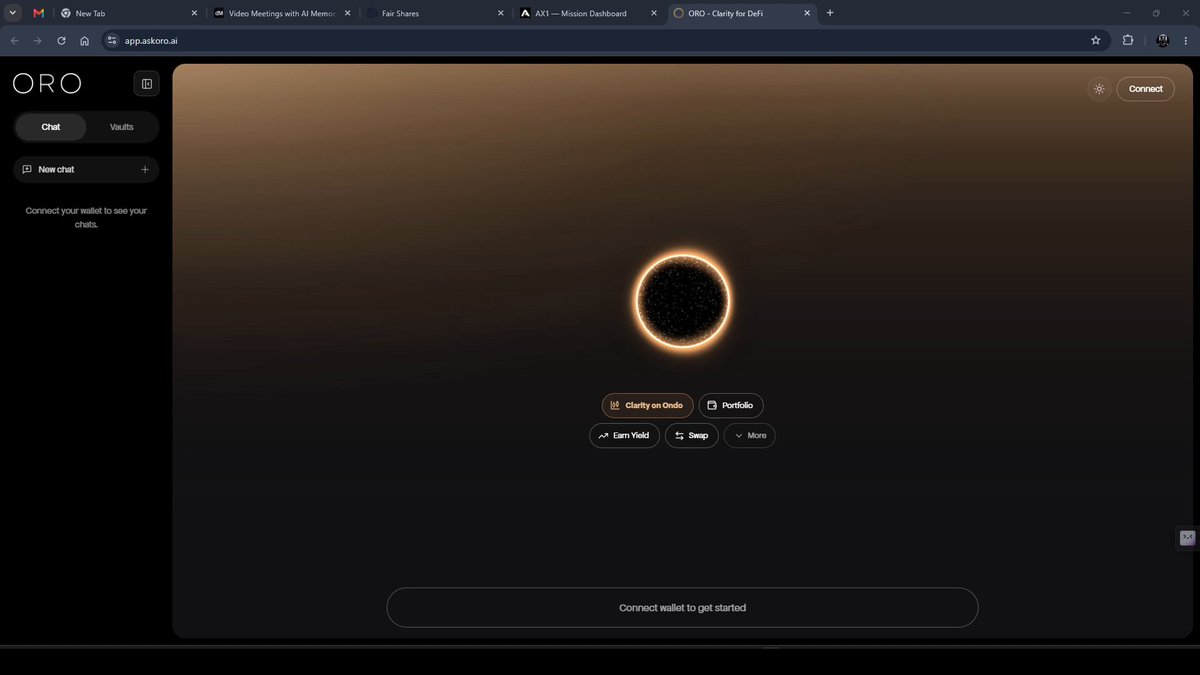Open the tab search dropdown arrow
This screenshot has width=1200, height=675.
[14, 13]
